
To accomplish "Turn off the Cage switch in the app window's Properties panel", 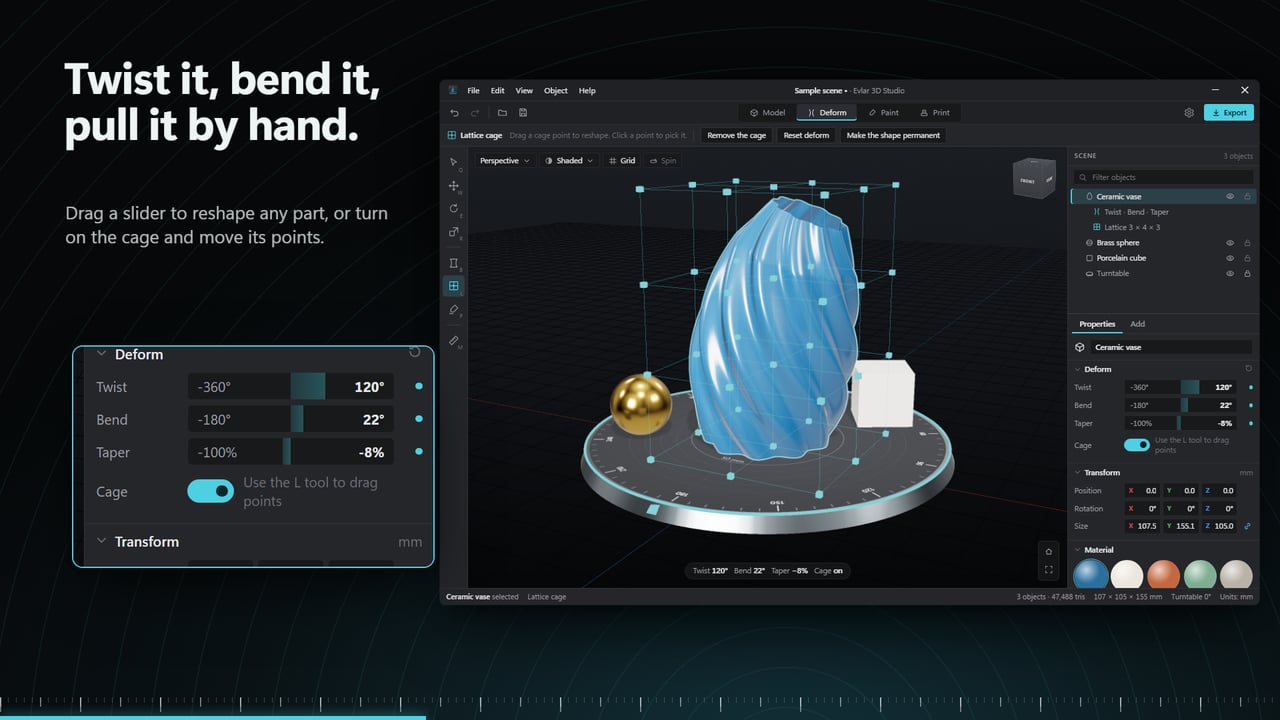I will 1136,445.
